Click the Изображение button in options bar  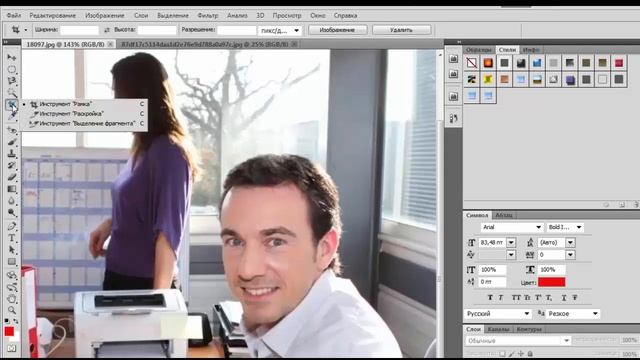coord(337,30)
